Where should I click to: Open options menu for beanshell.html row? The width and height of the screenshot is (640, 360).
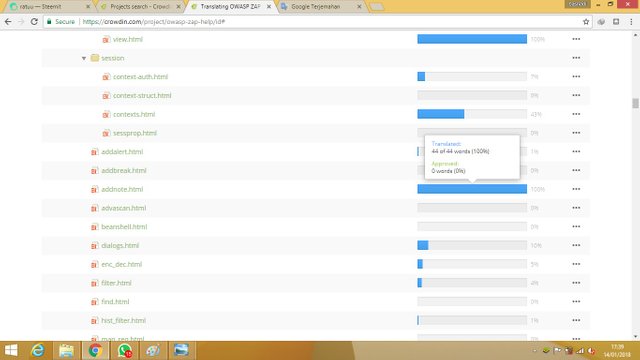576,227
